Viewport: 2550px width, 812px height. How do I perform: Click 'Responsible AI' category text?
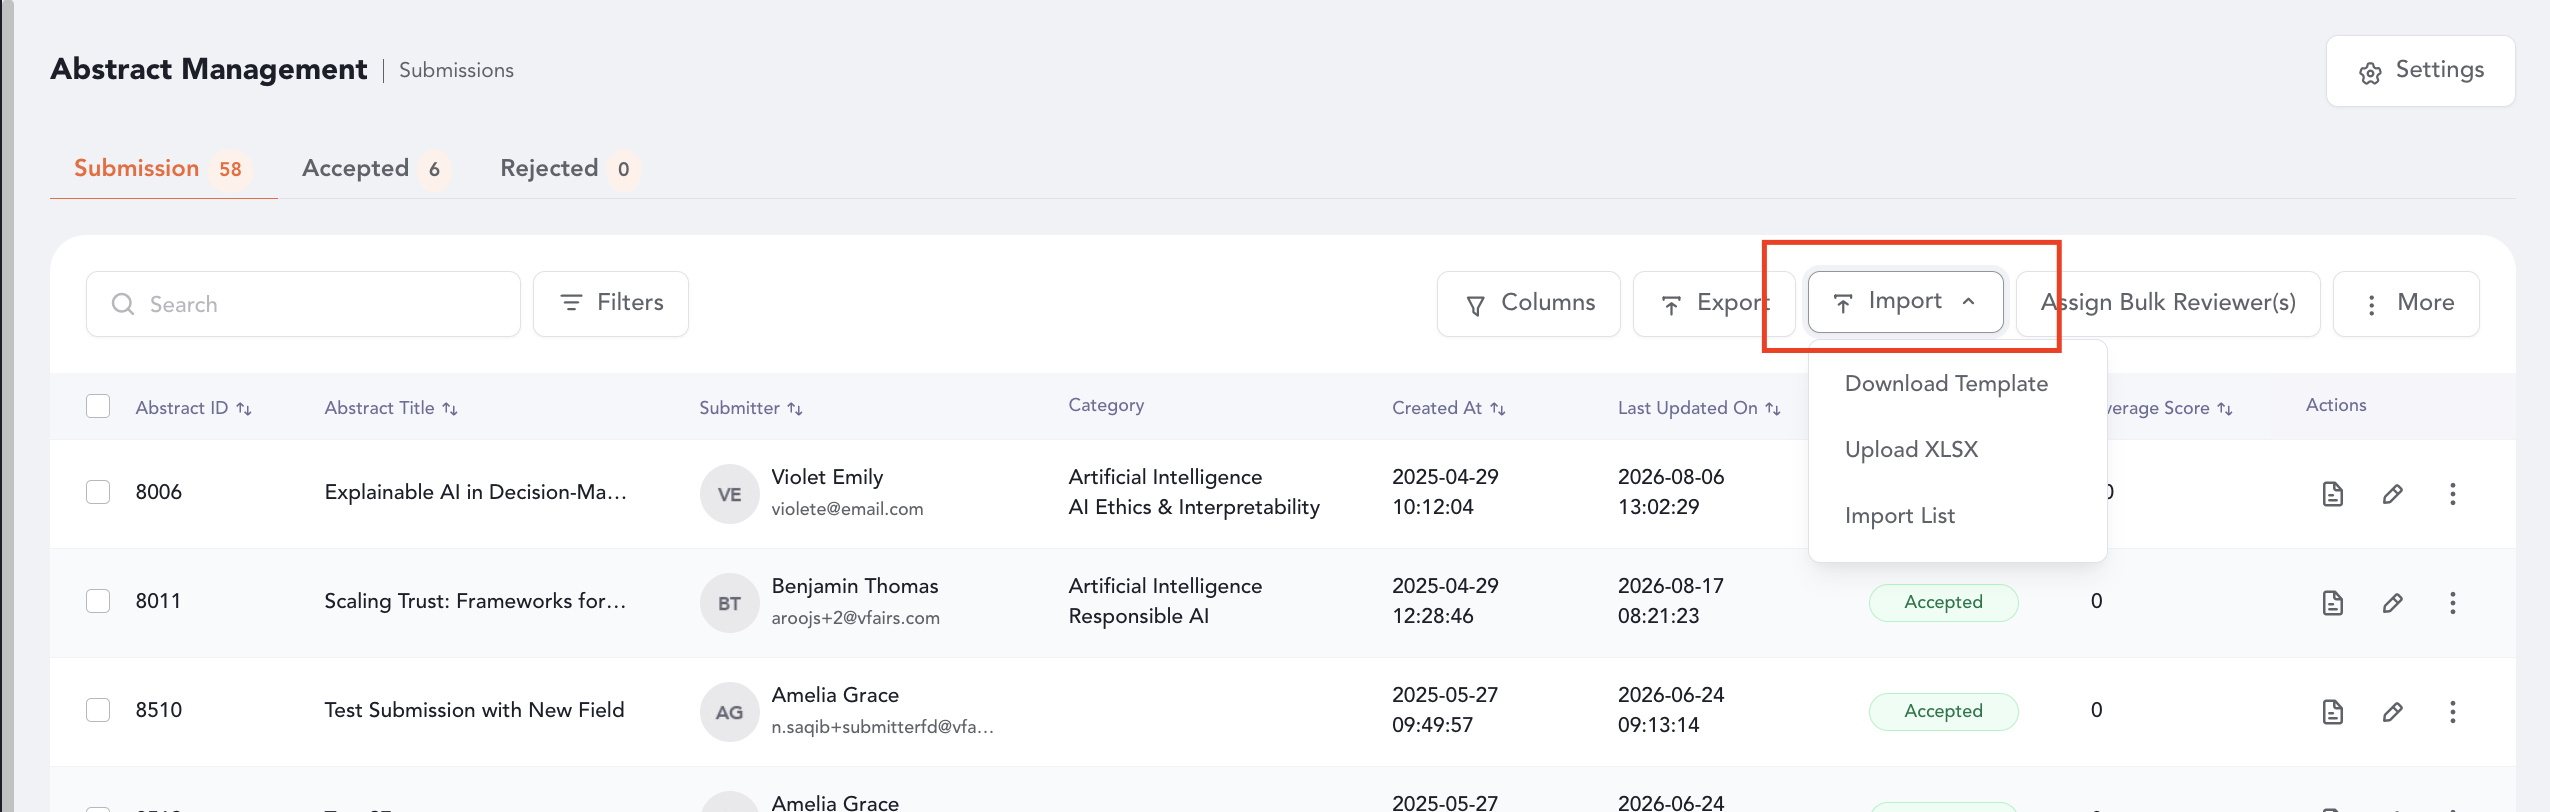1138,616
